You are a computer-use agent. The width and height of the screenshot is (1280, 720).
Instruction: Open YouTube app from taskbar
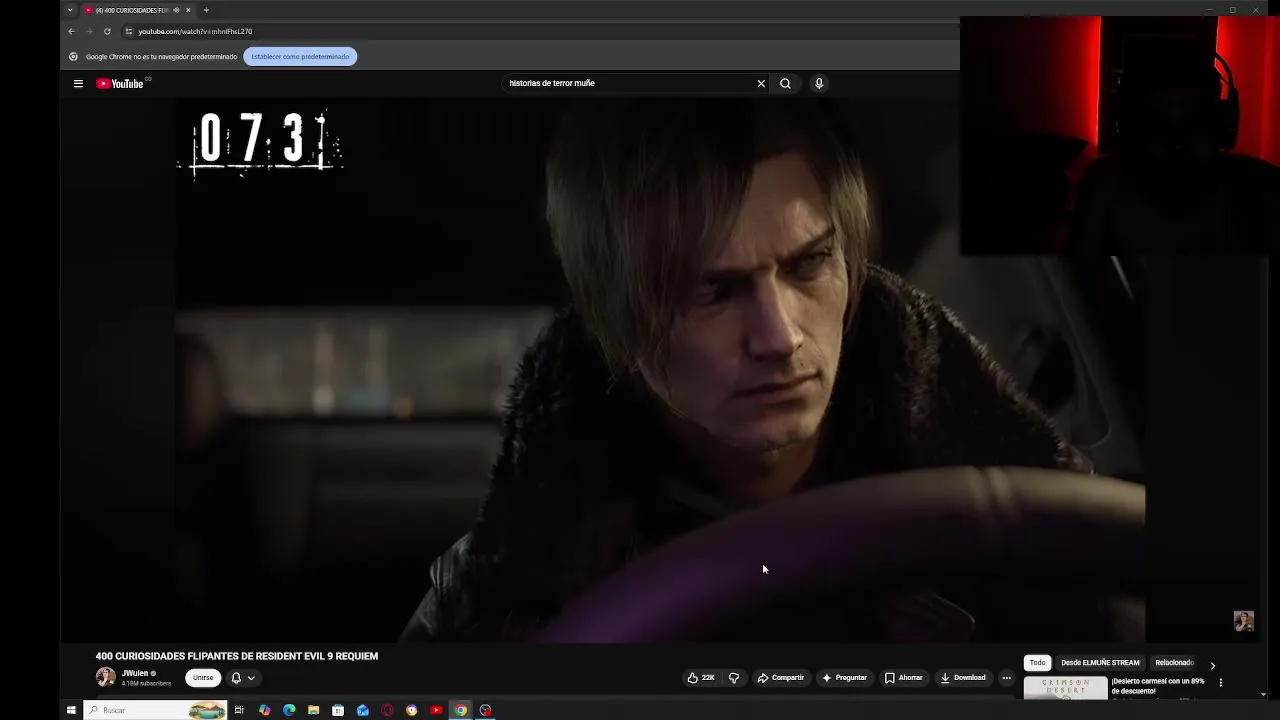pos(436,710)
